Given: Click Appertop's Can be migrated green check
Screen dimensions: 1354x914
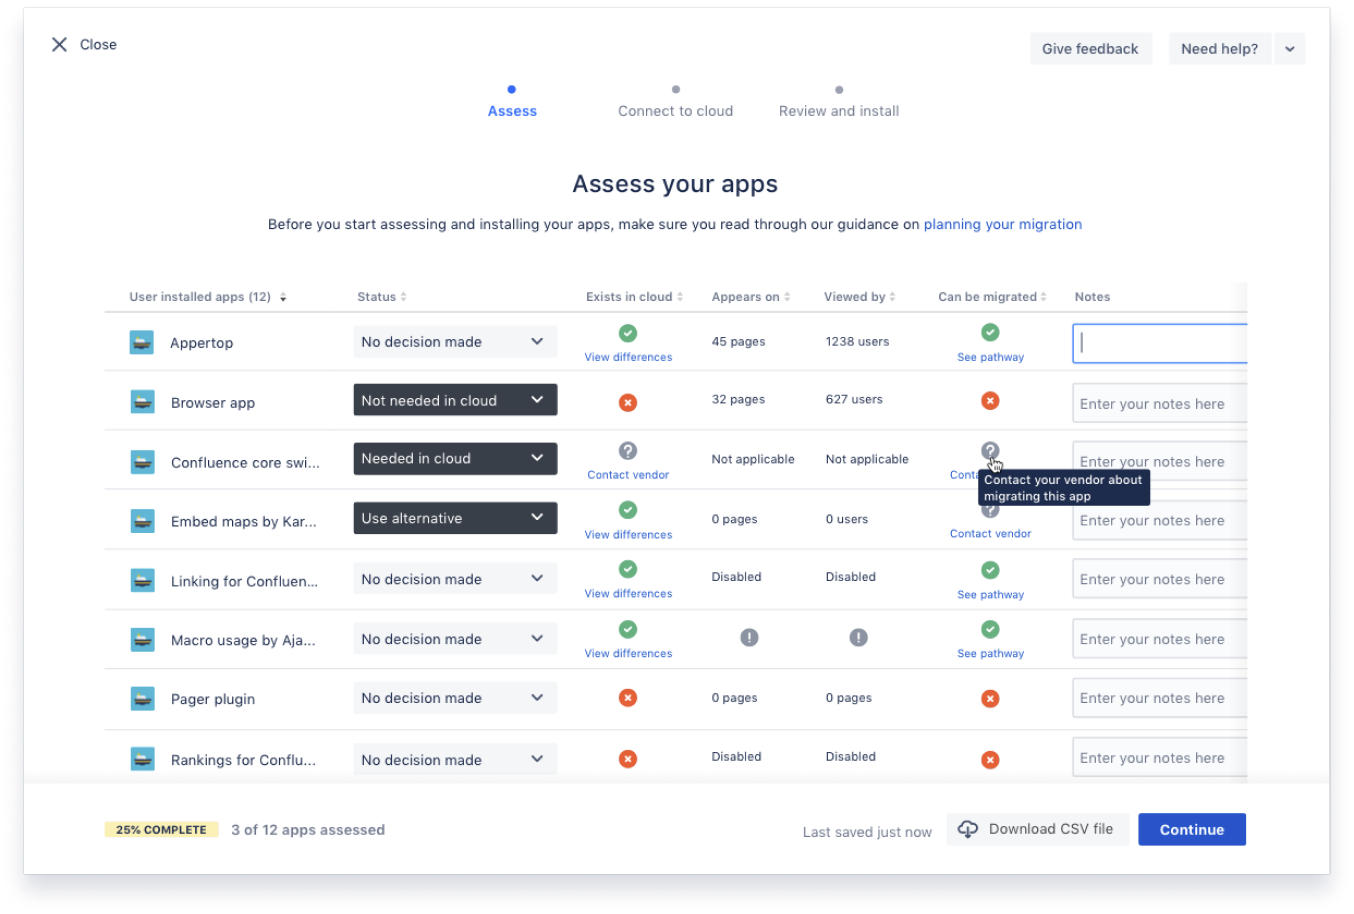Looking at the screenshot, I should pos(990,332).
